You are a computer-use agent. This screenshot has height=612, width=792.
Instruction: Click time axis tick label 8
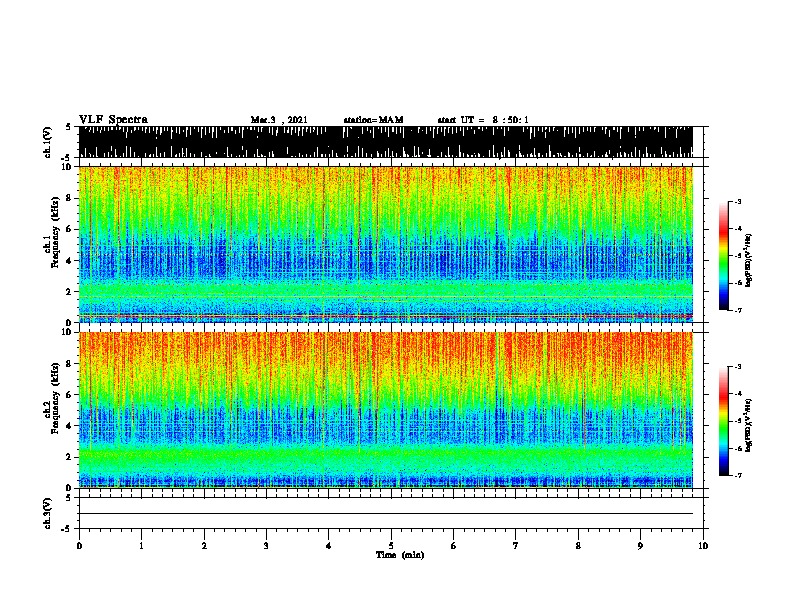pyautogui.click(x=578, y=546)
